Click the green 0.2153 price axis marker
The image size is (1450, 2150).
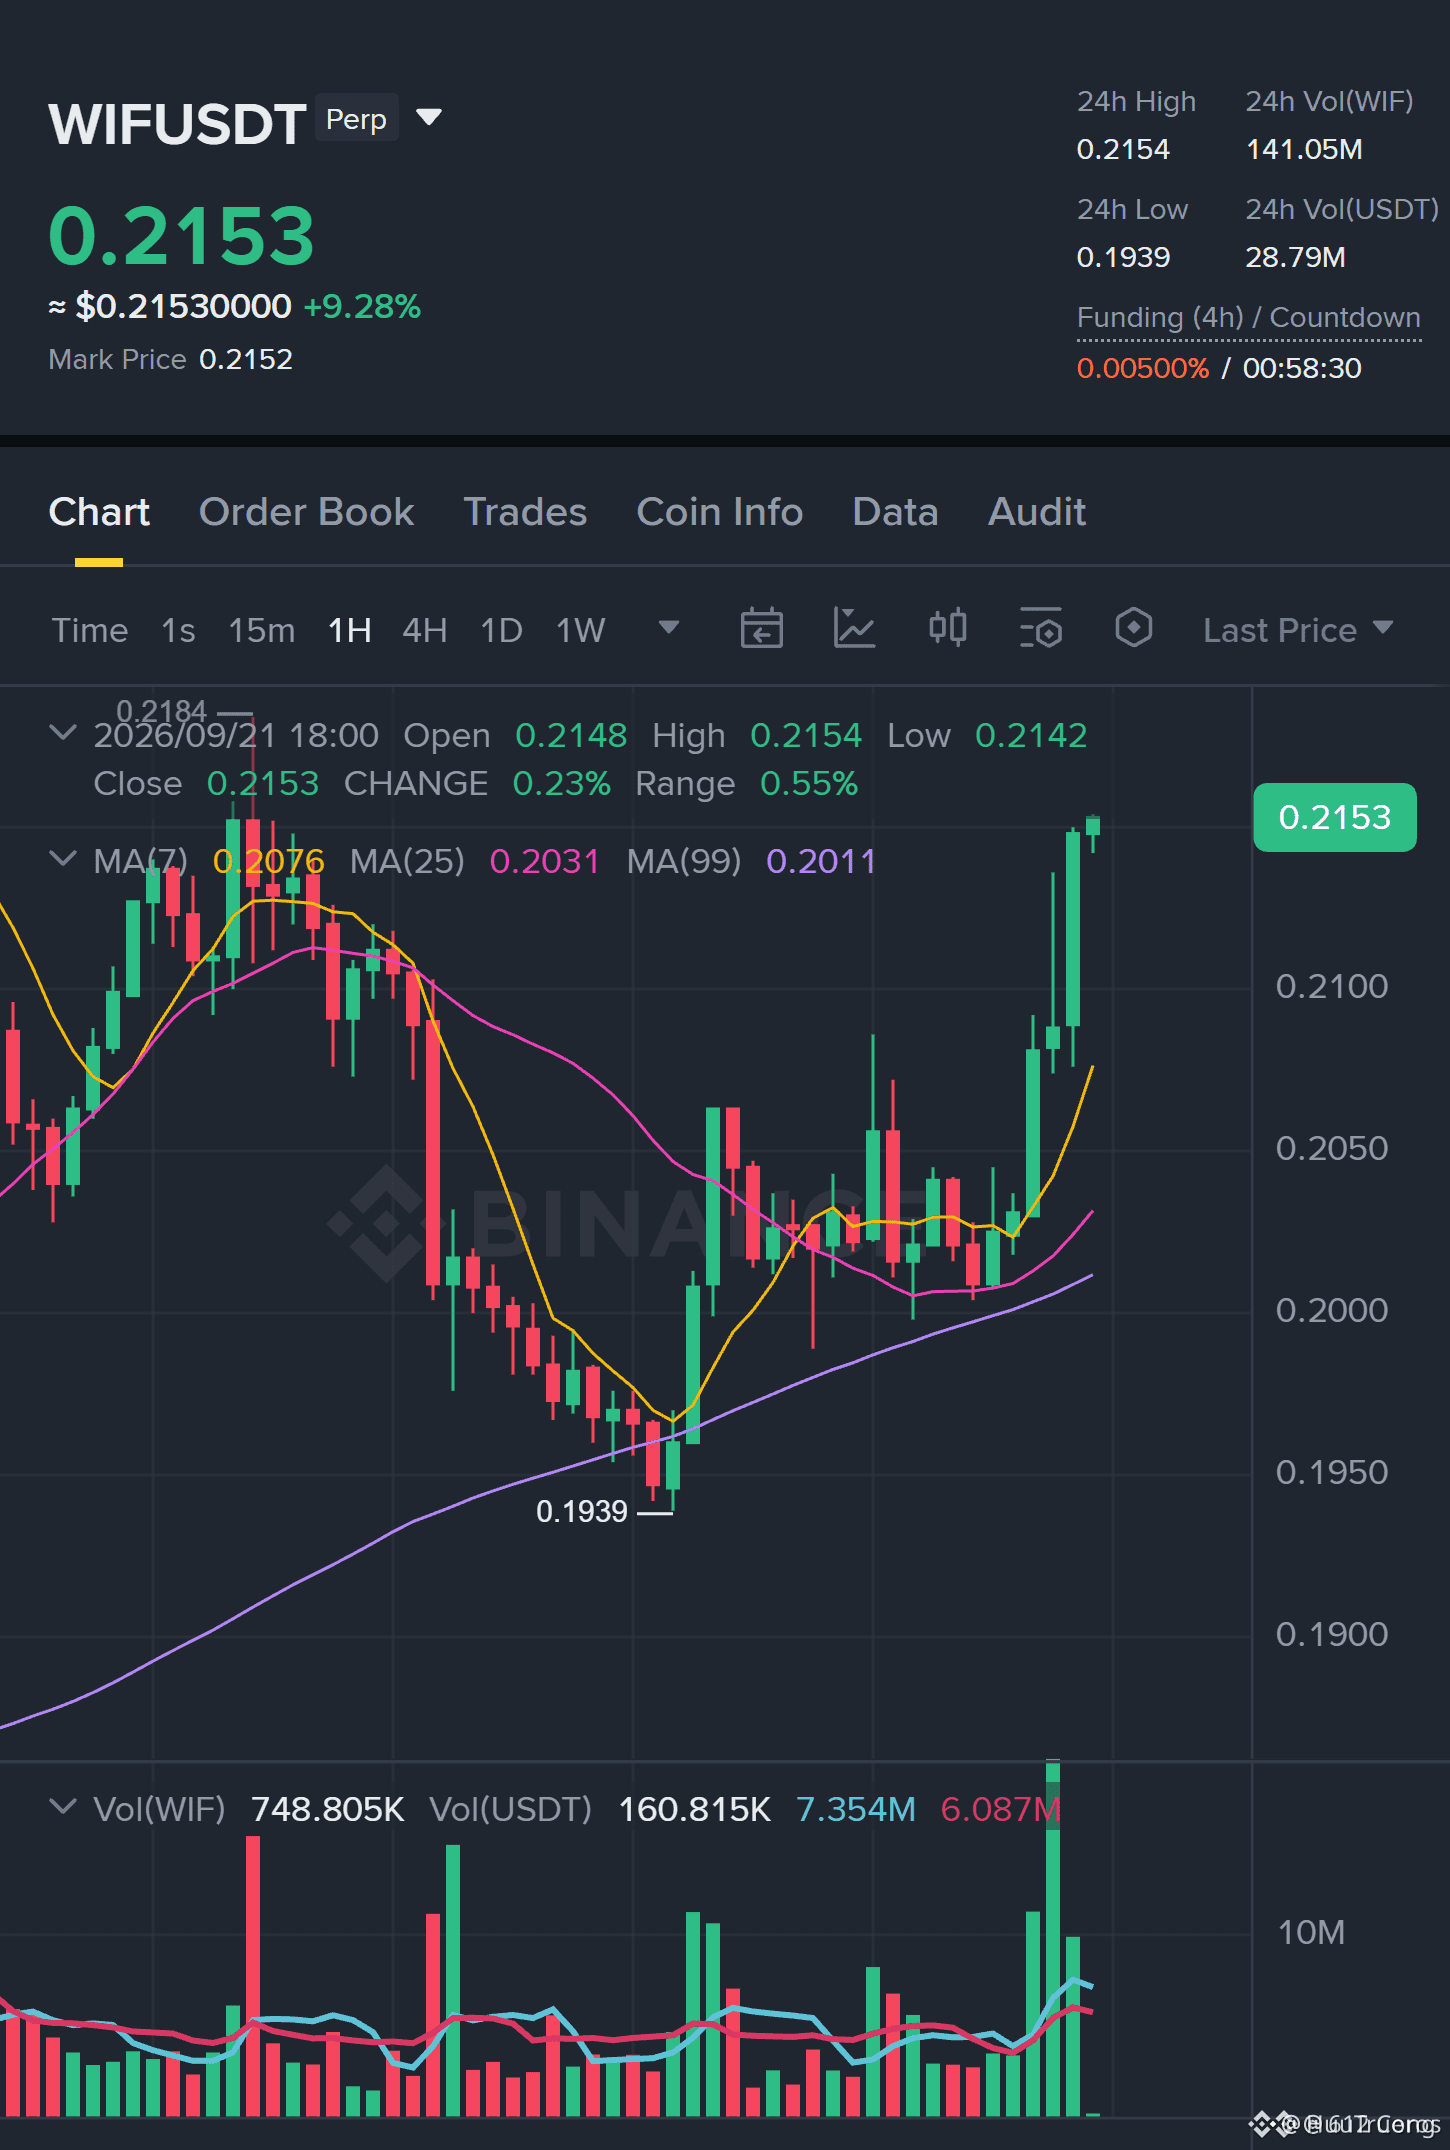point(1335,817)
